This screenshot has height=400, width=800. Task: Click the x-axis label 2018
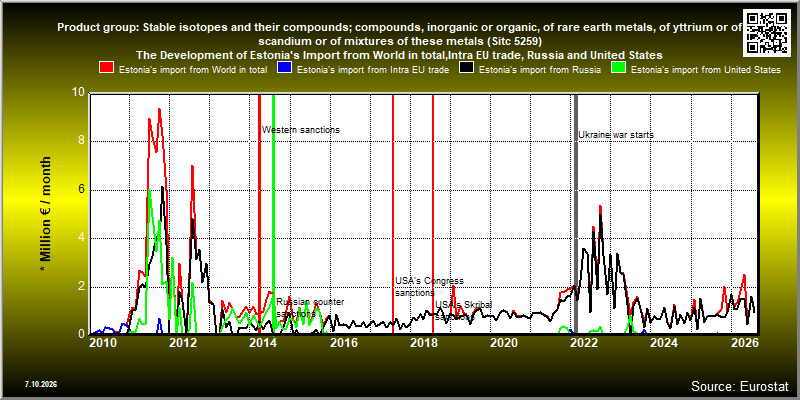(x=423, y=343)
